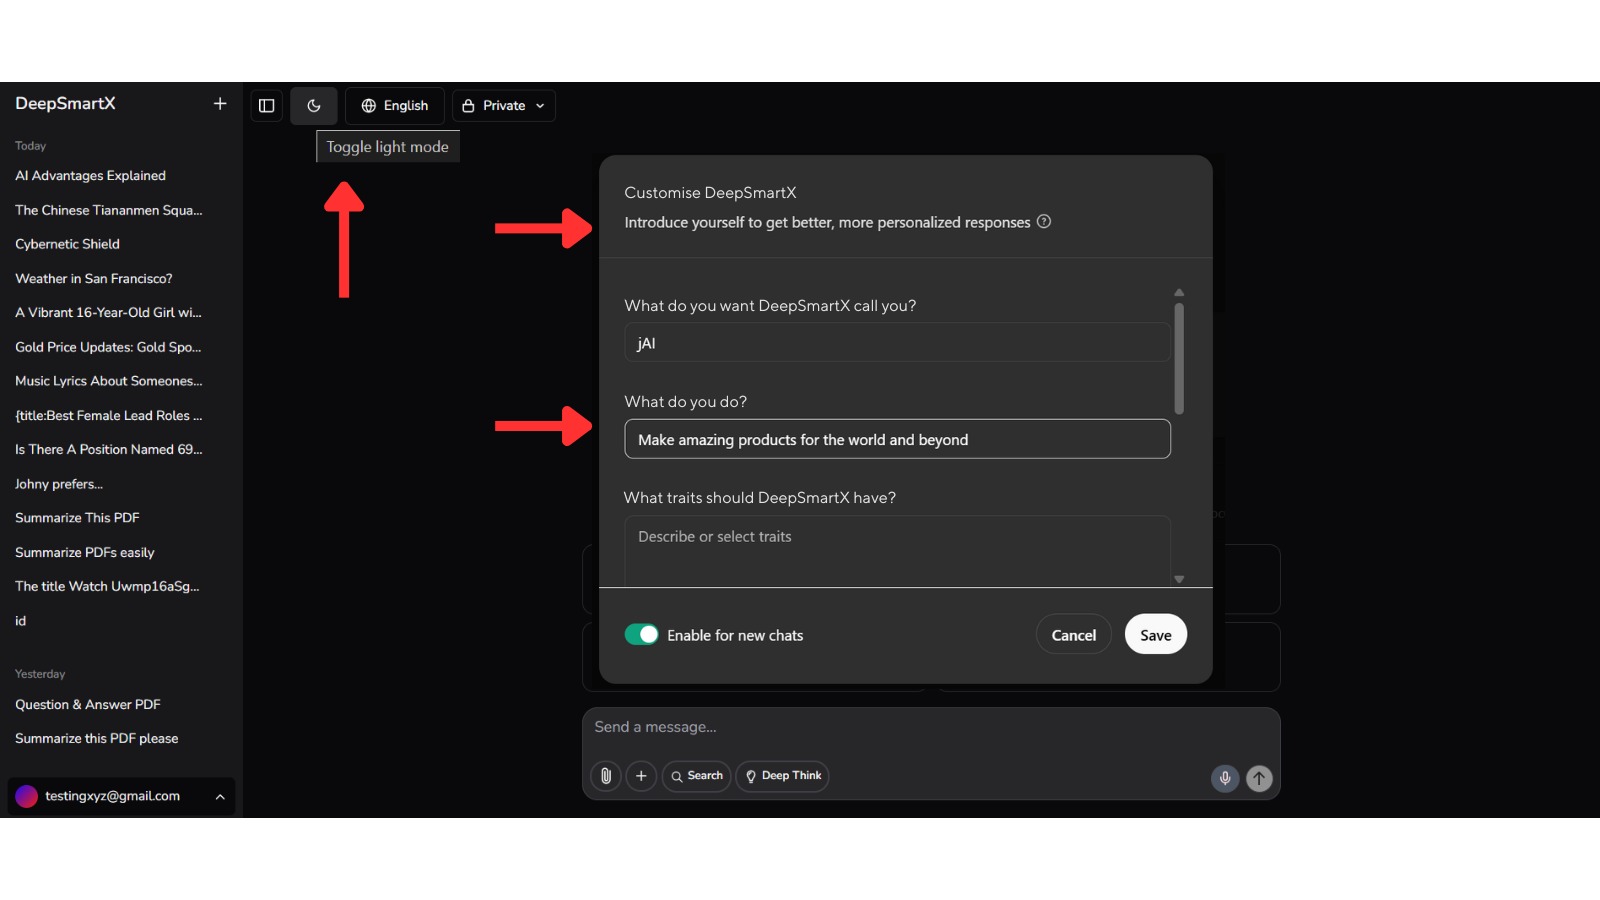Click the microphone voice input icon
1600x900 pixels.
coord(1225,778)
